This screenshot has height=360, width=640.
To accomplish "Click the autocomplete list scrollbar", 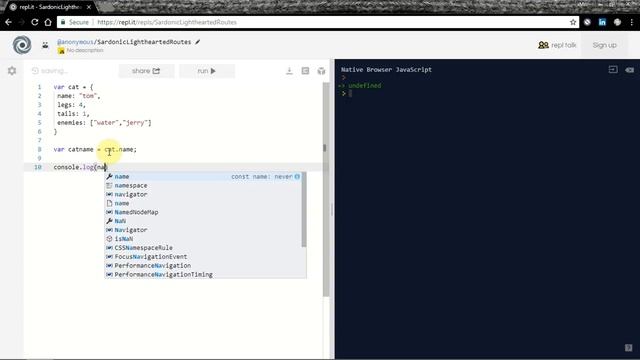I will click(x=304, y=210).
